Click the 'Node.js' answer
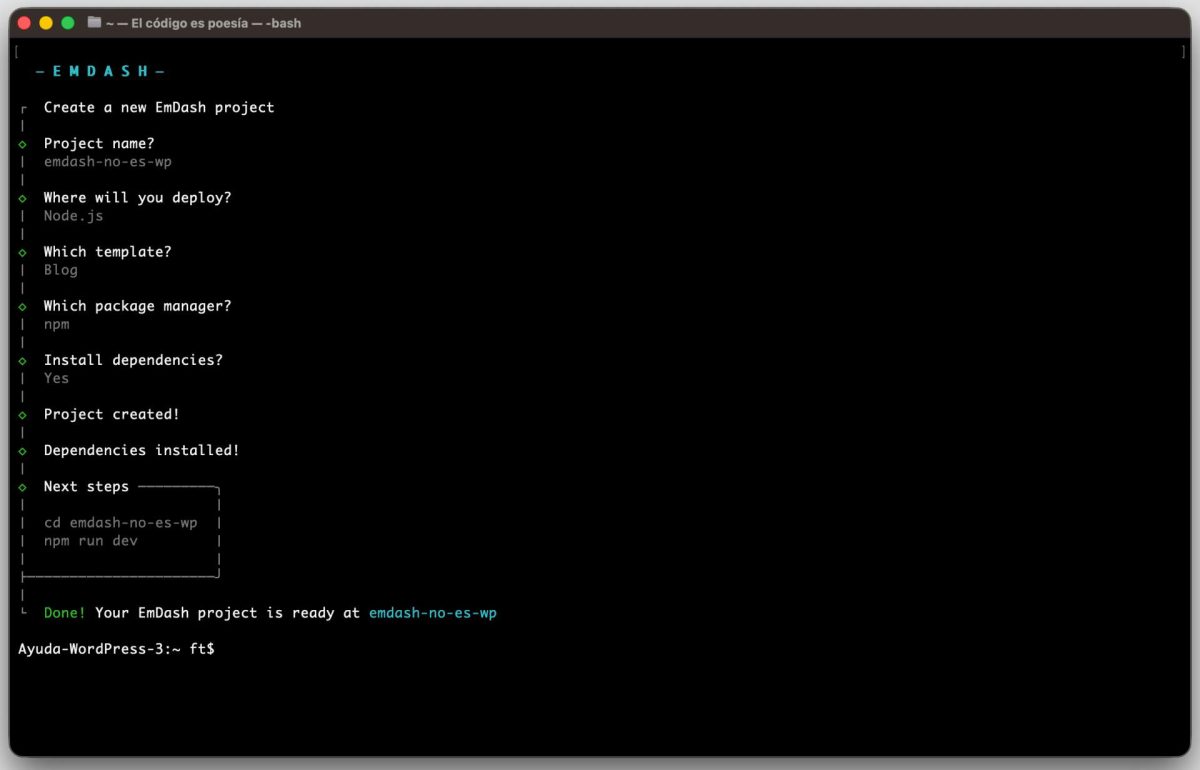1200x770 pixels. pyautogui.click(x=73, y=215)
